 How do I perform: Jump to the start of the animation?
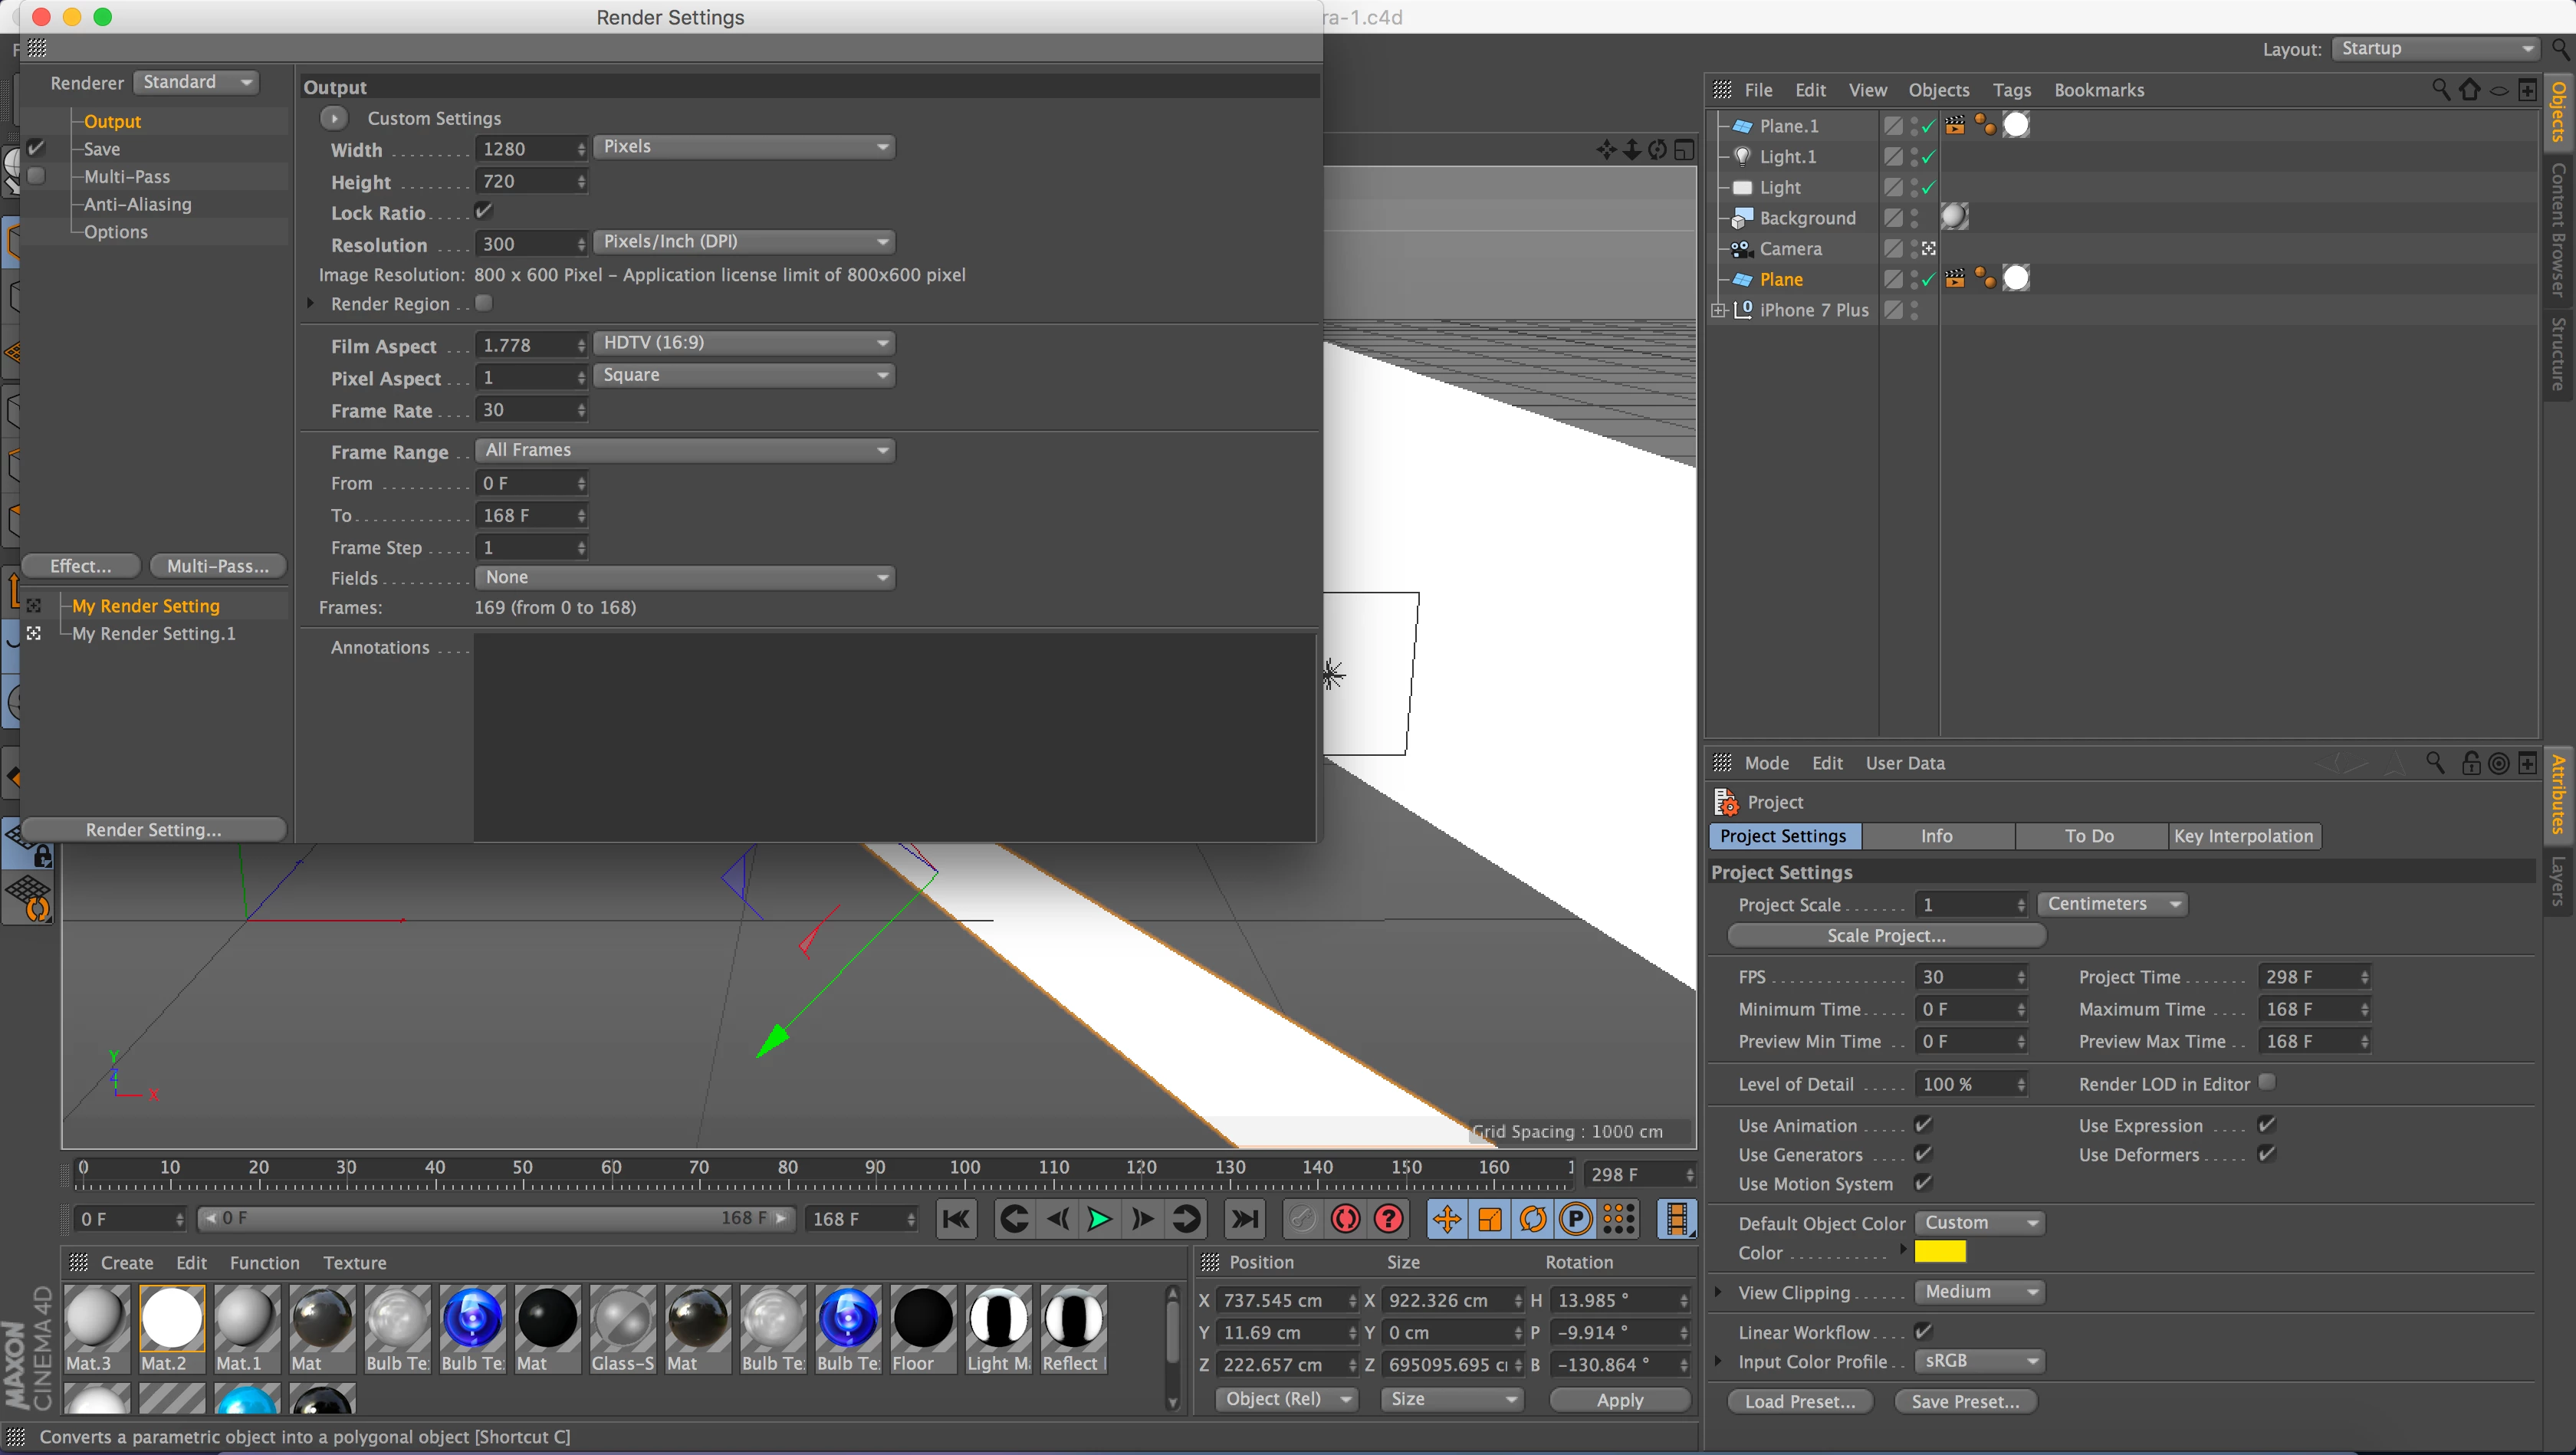(x=956, y=1218)
